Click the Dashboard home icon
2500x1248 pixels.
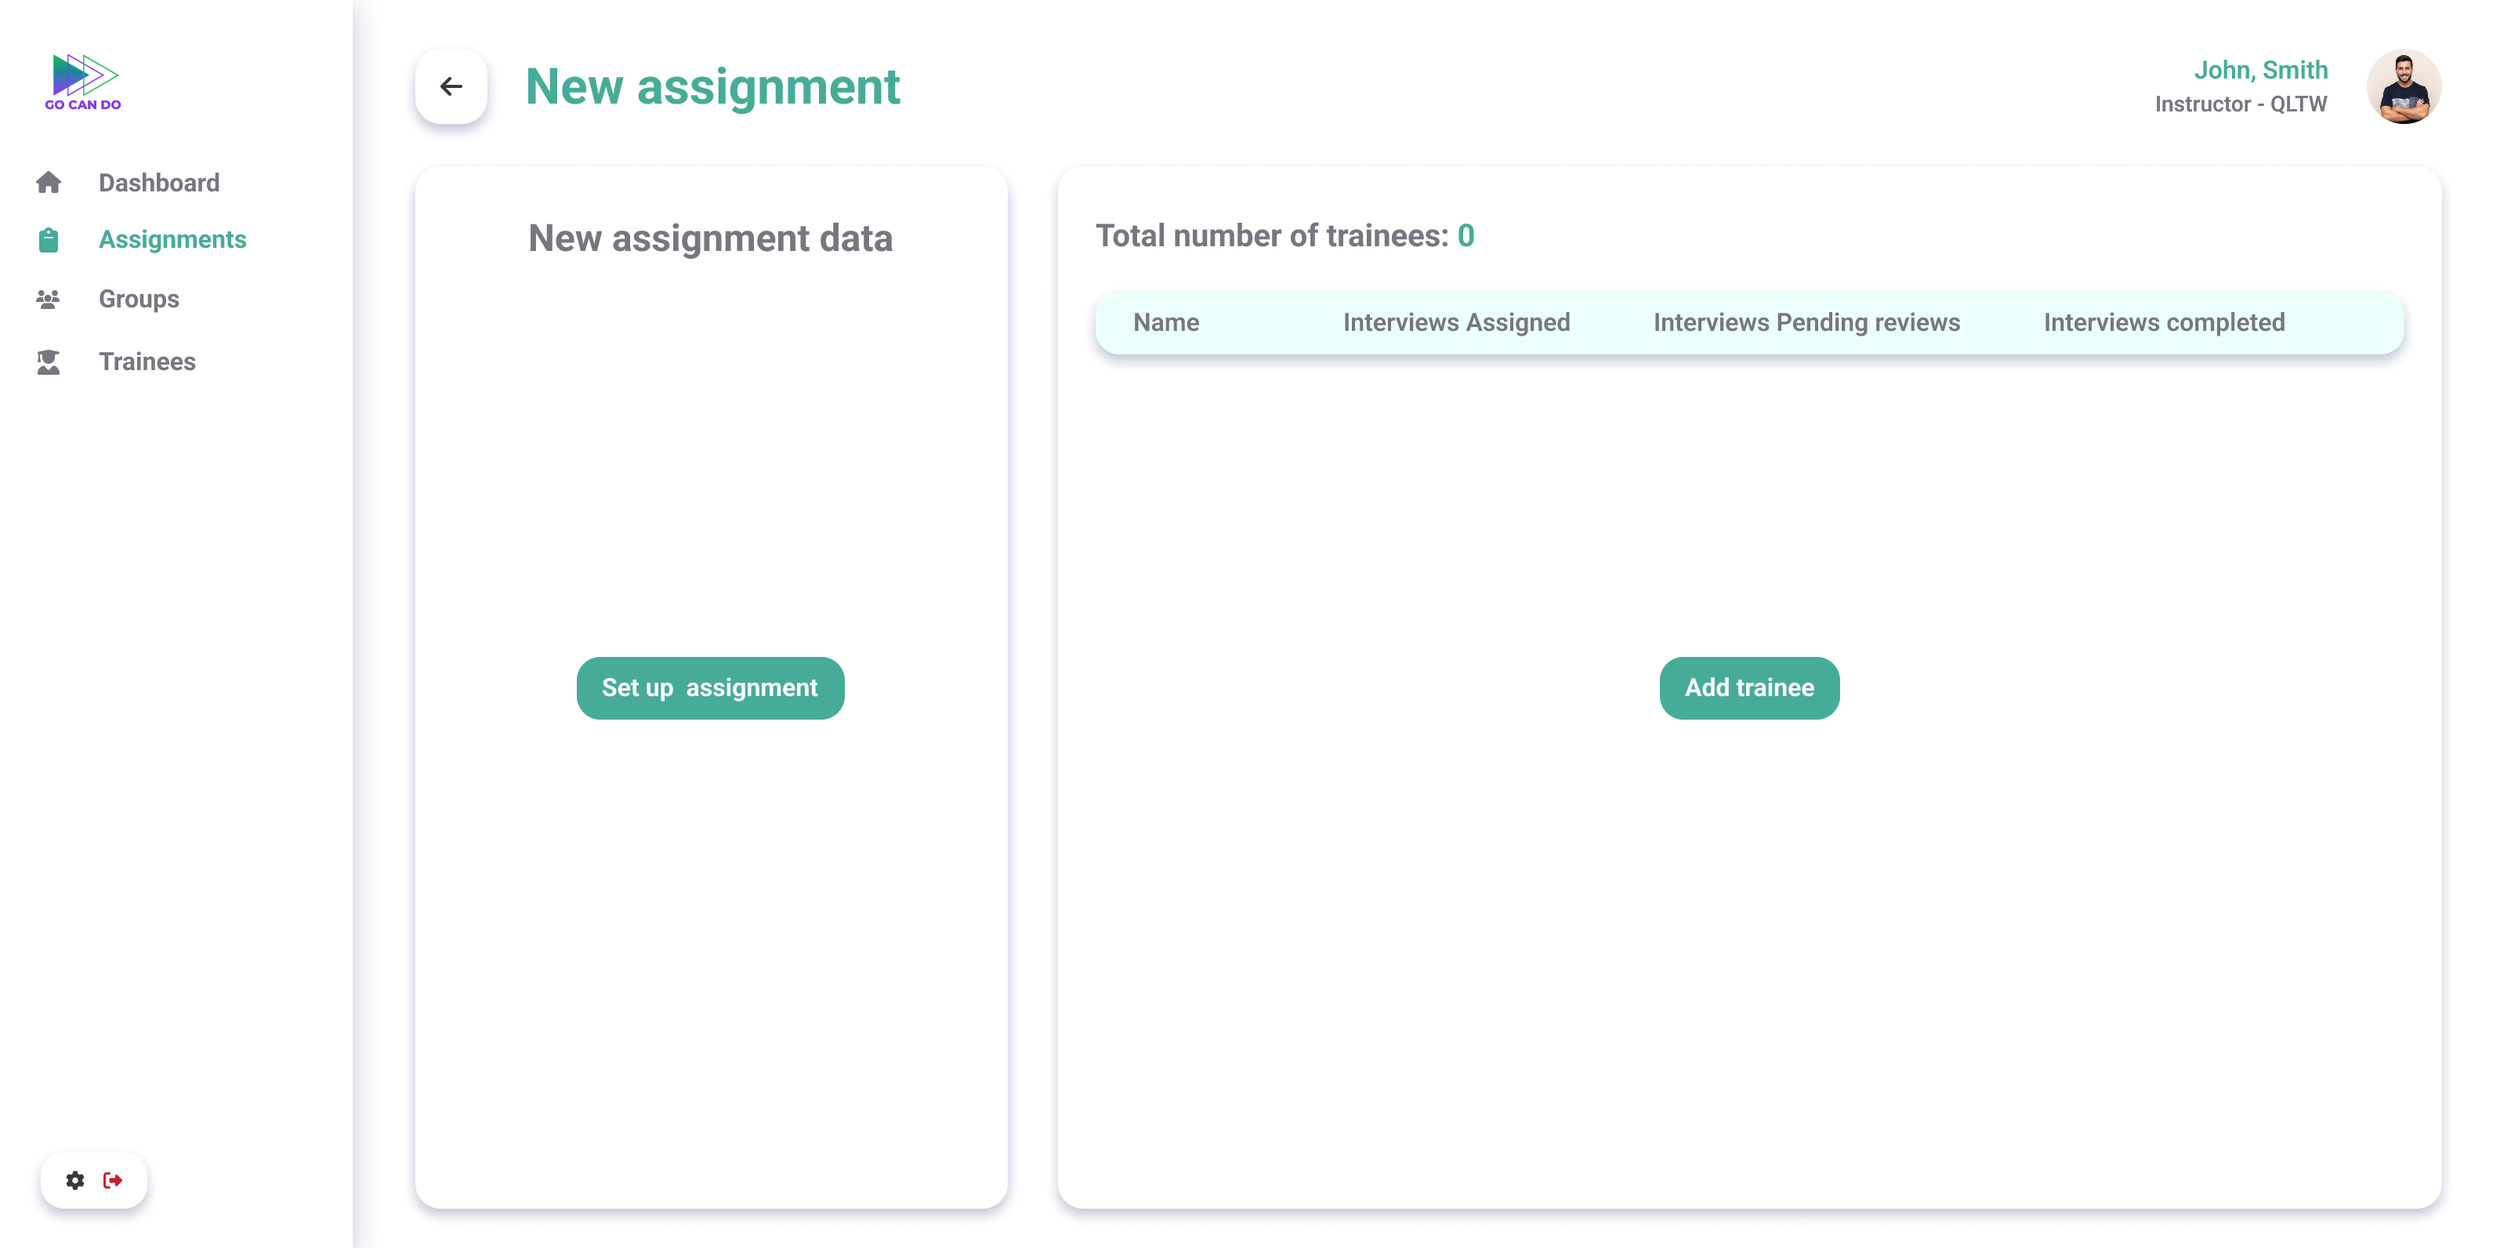coord(48,183)
